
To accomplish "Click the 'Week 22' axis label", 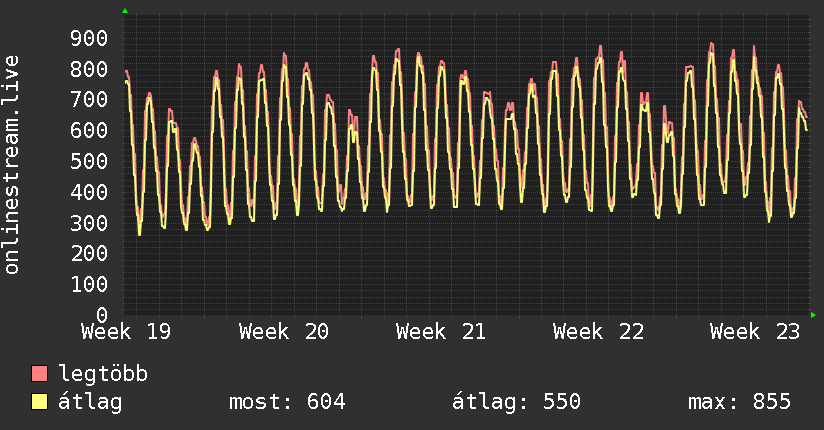I will click(598, 332).
